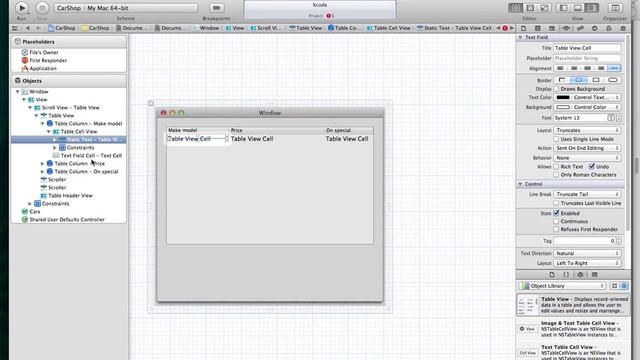Open the Code Snippet library

(x=566, y=274)
